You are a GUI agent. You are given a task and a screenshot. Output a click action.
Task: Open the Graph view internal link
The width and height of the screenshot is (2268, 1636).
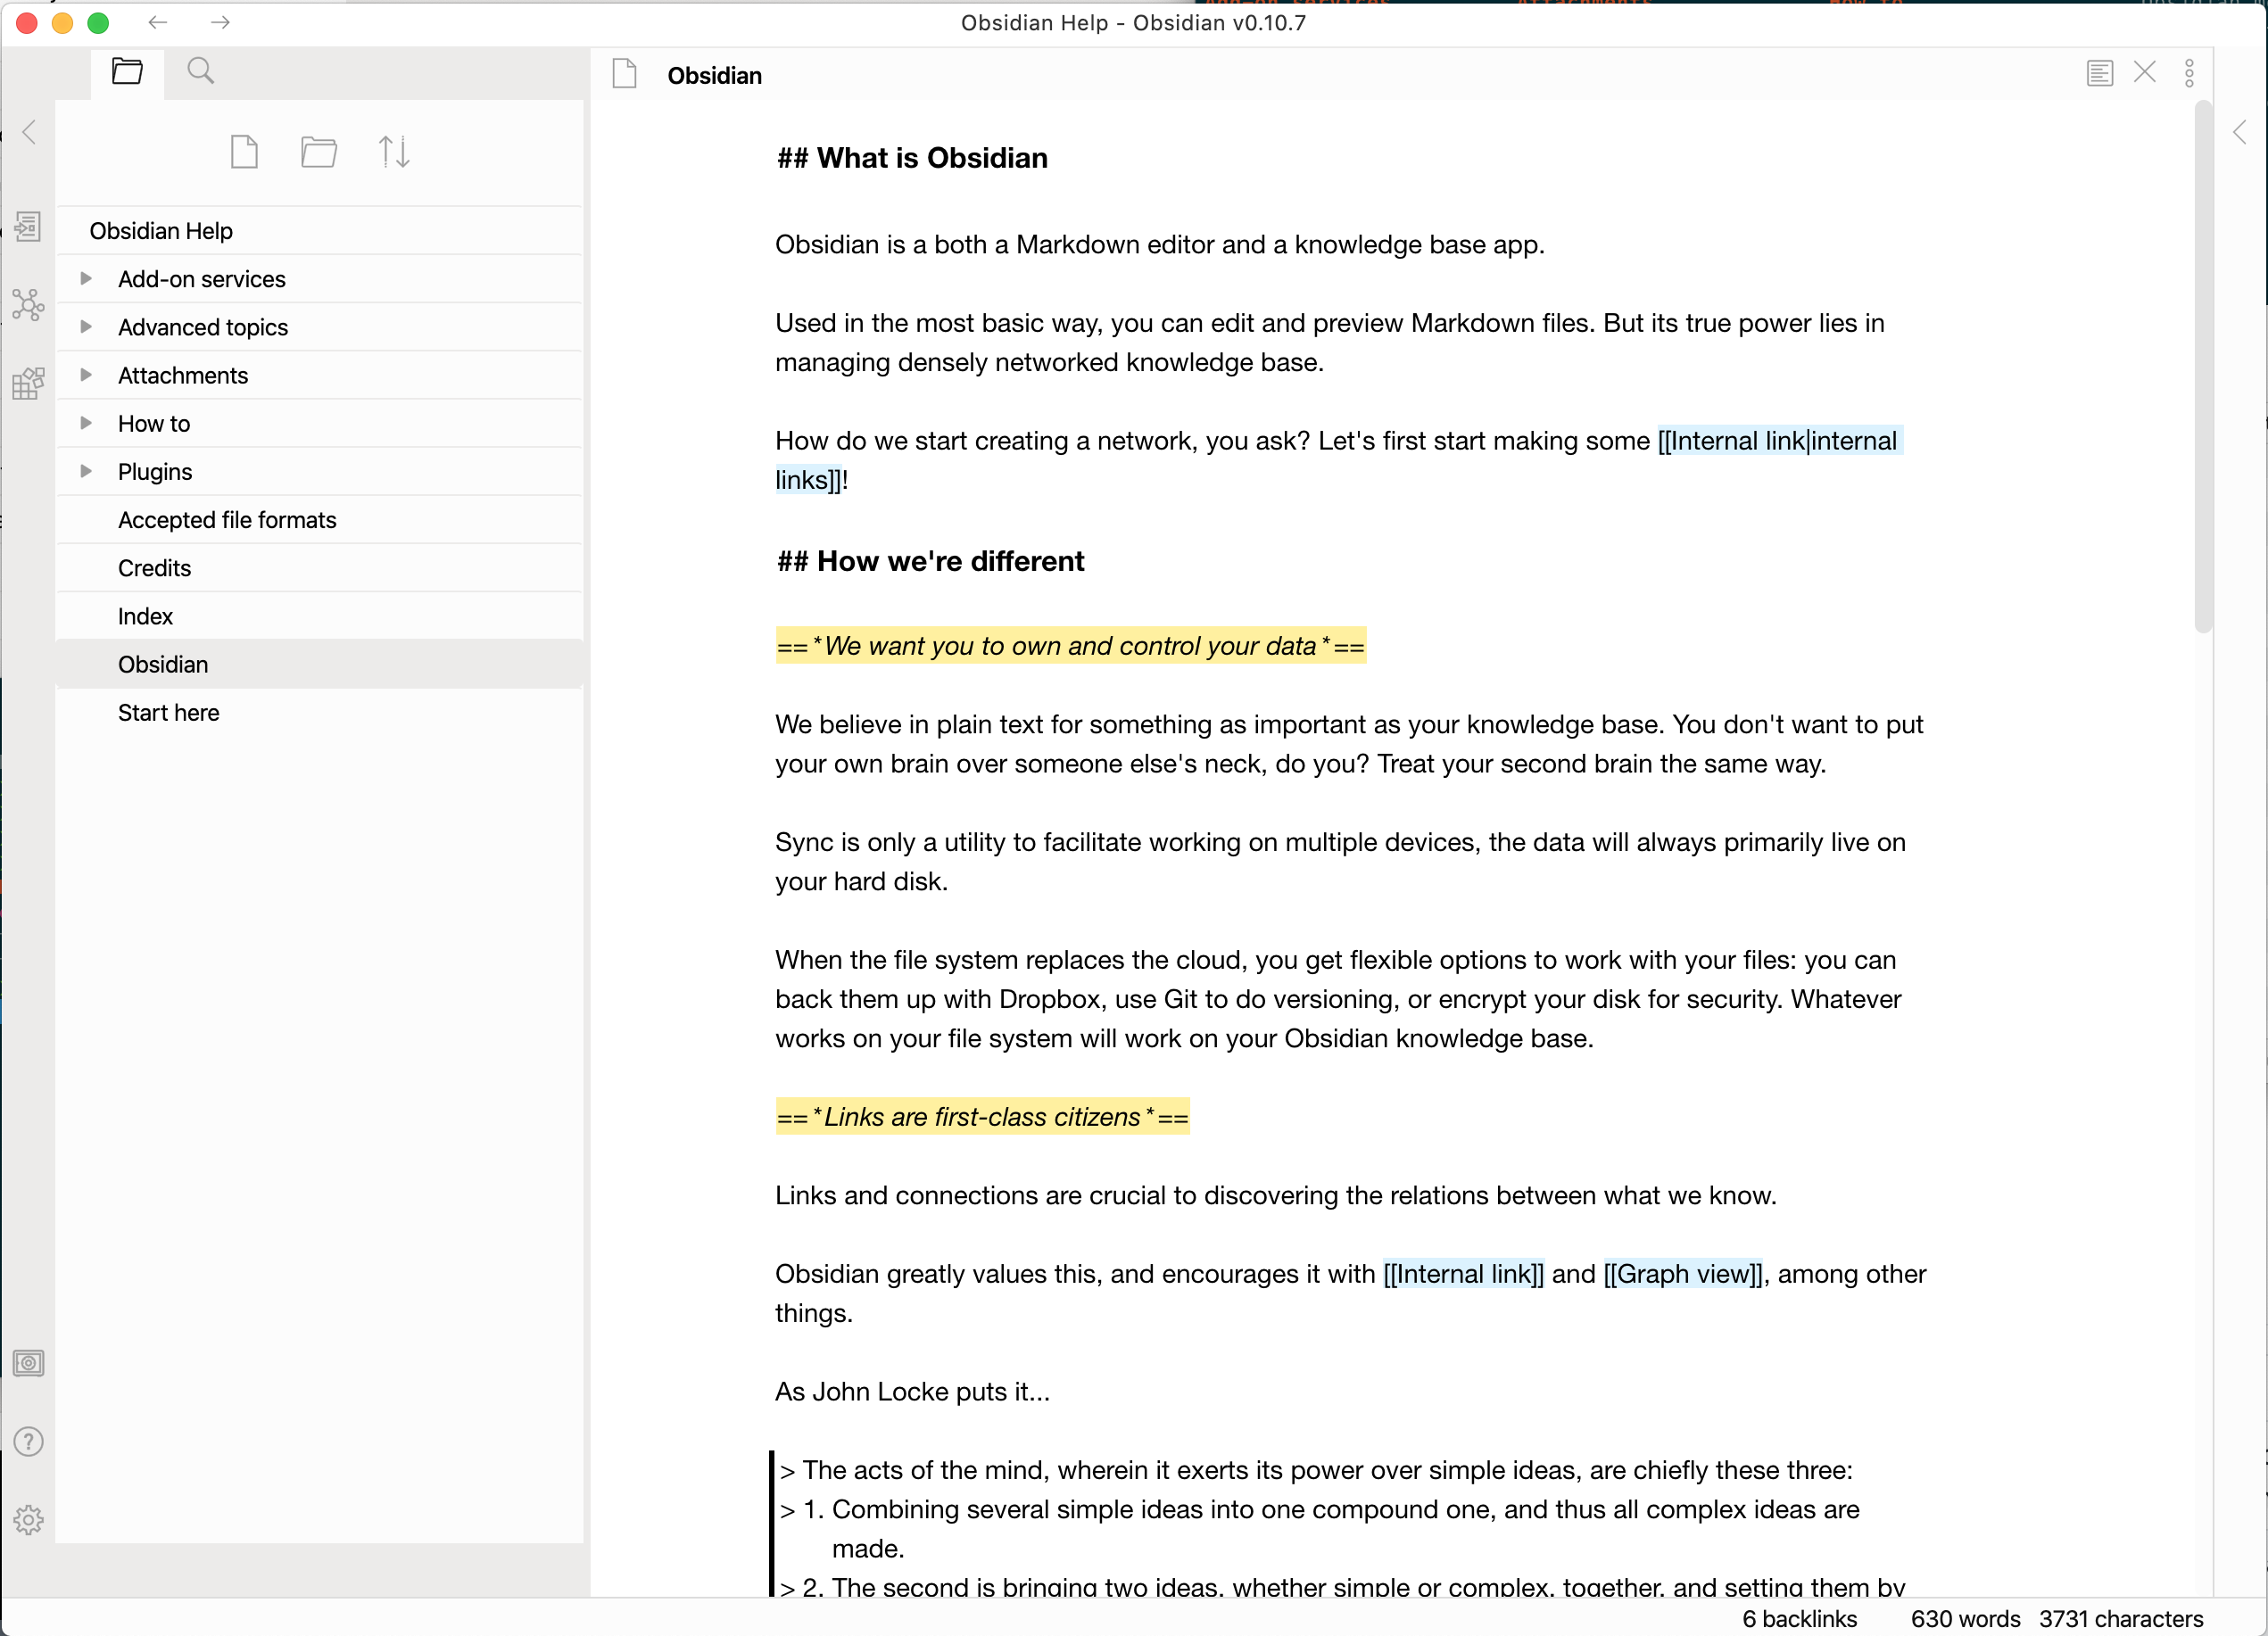(1684, 1274)
